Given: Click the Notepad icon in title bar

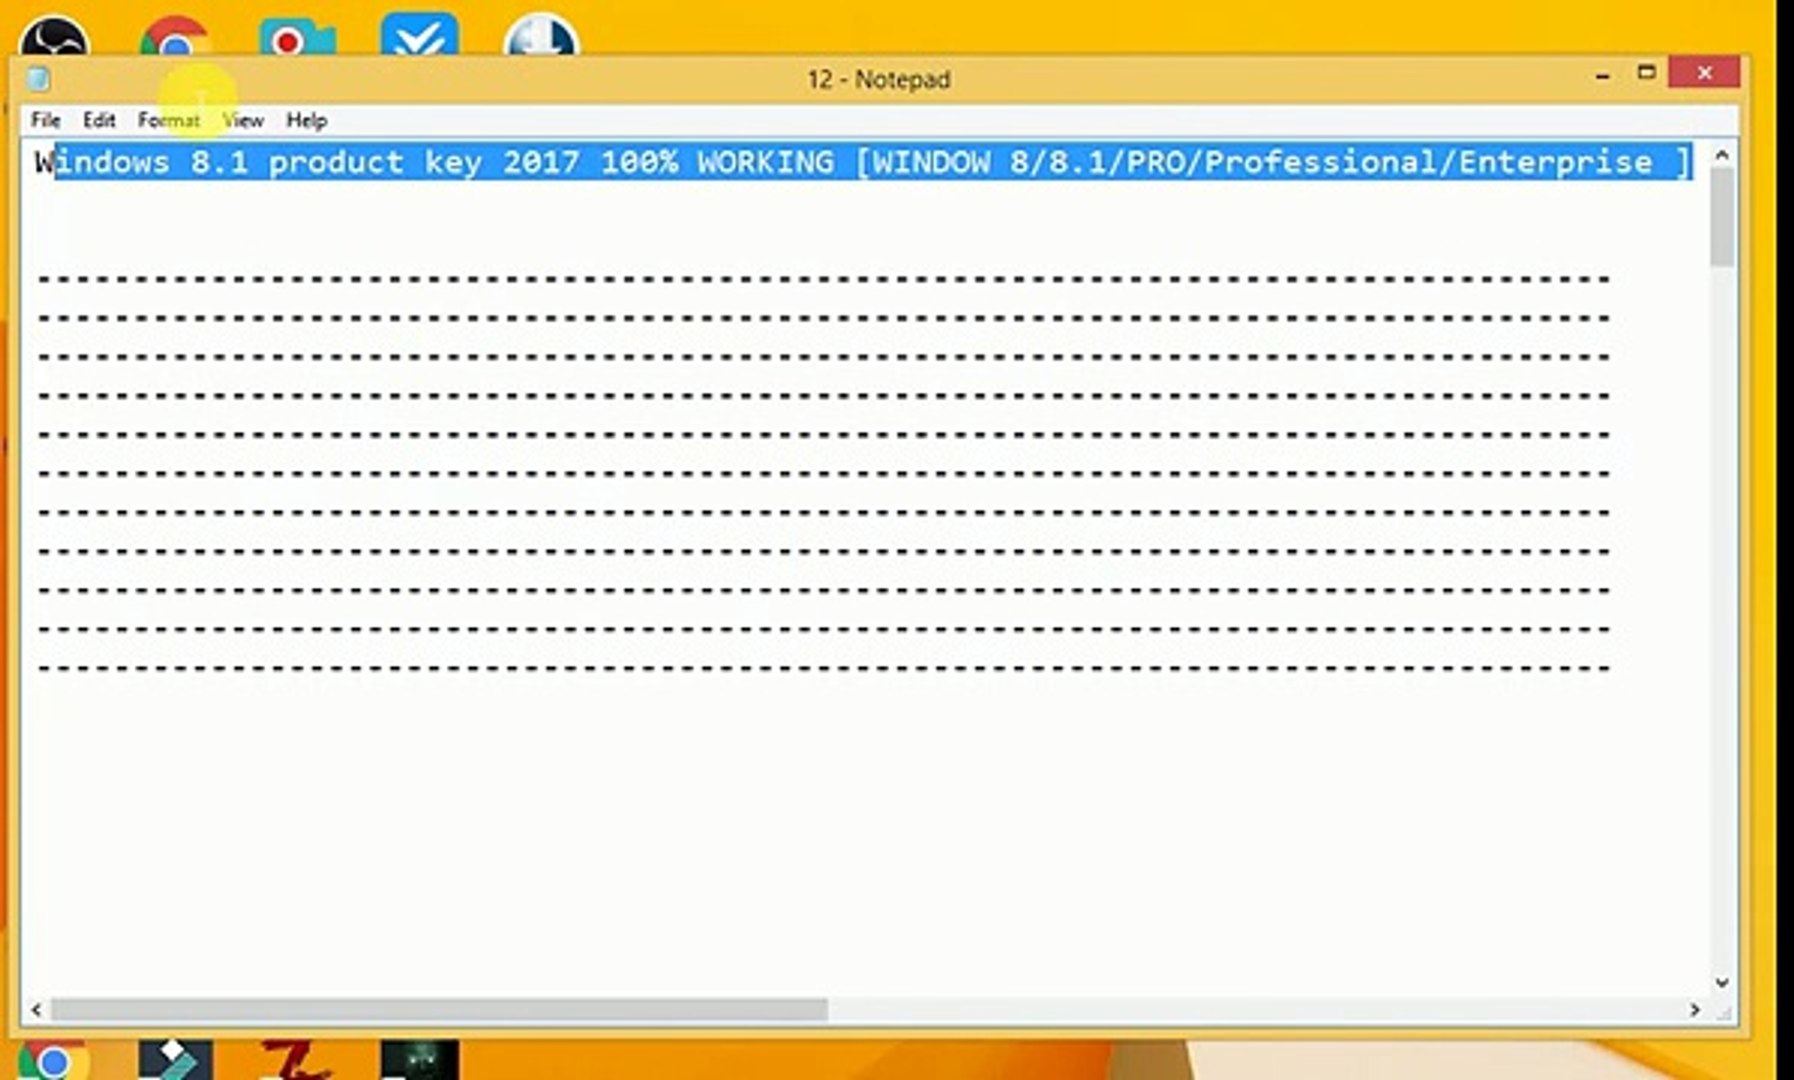Looking at the screenshot, I should tap(38, 78).
